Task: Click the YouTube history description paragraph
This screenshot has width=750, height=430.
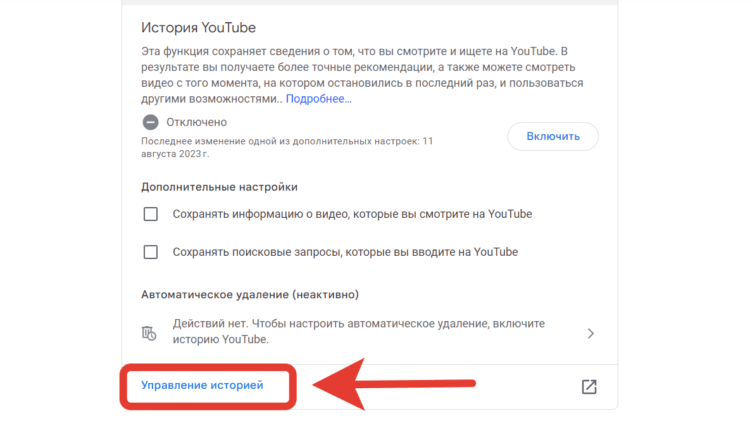Action: (x=362, y=75)
